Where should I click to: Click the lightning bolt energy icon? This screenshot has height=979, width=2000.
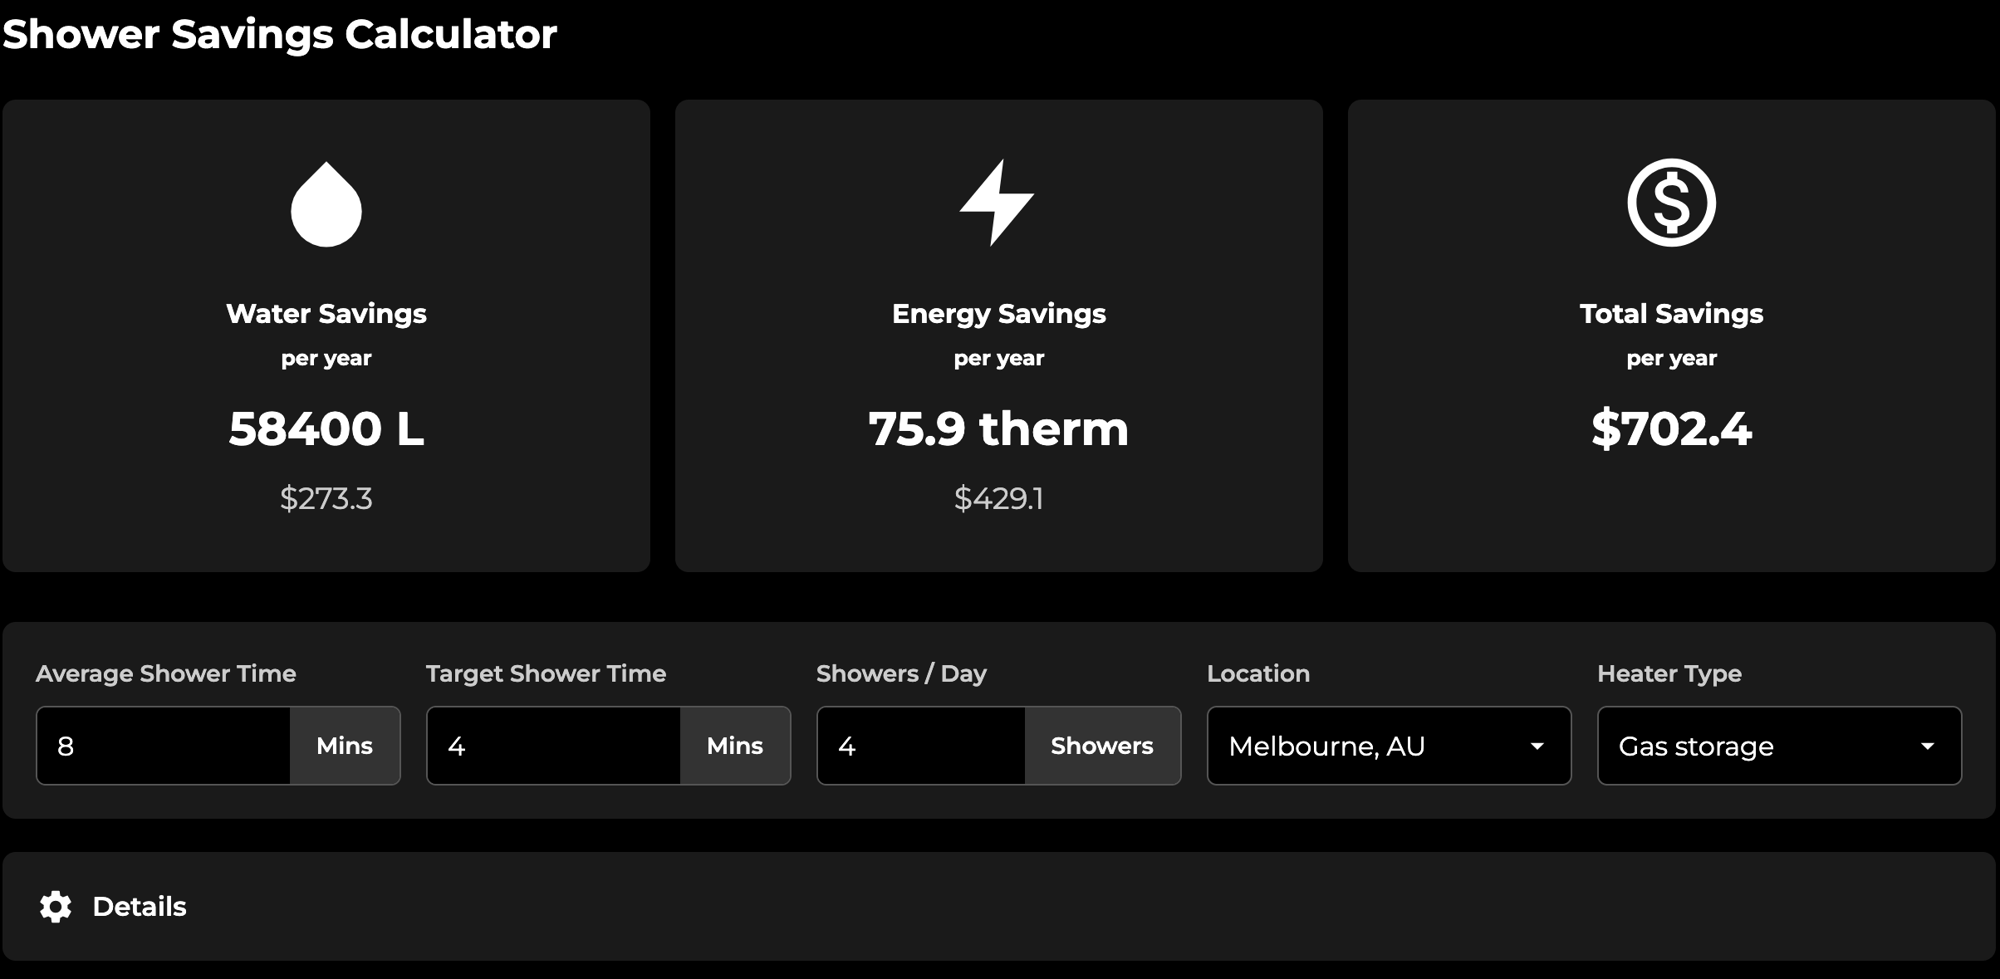(x=997, y=203)
